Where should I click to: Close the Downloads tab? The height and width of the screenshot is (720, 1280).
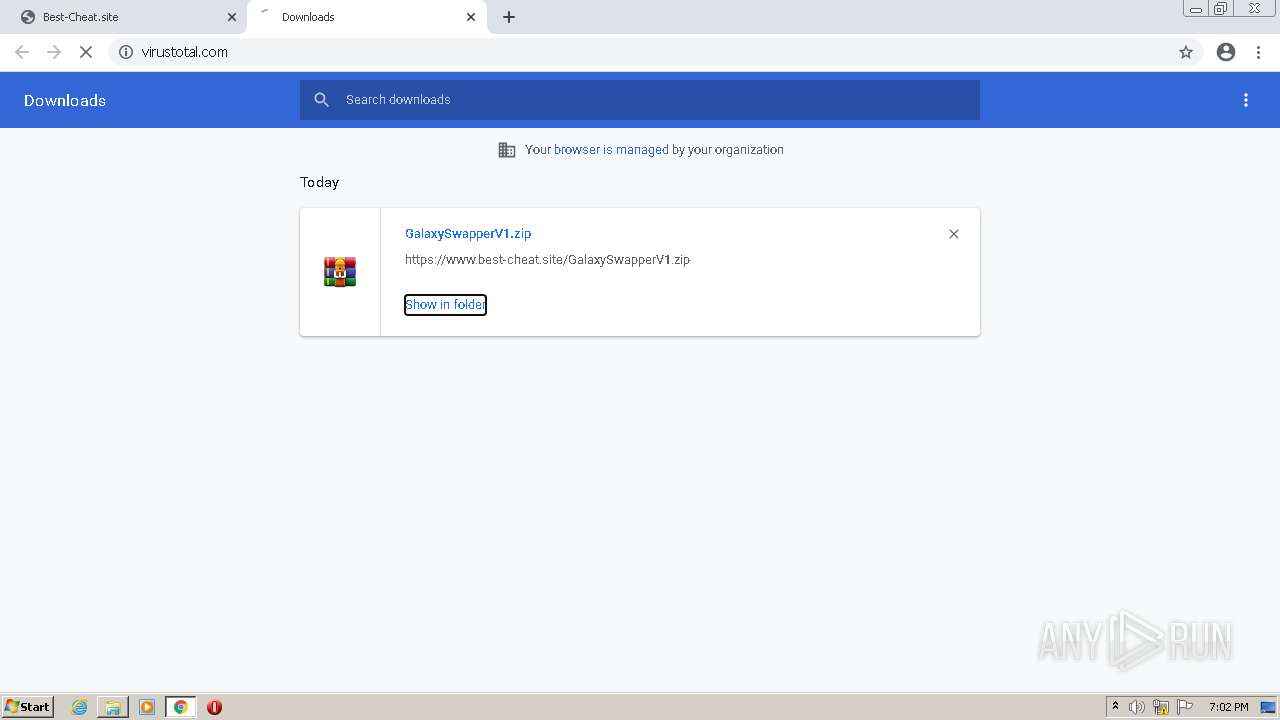tap(471, 17)
